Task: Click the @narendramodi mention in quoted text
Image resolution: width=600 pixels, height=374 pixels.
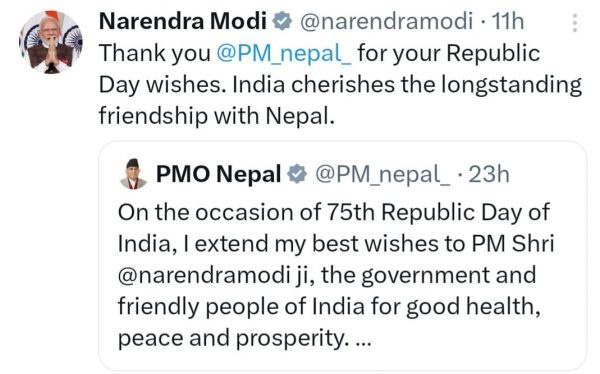Action: tap(204, 275)
